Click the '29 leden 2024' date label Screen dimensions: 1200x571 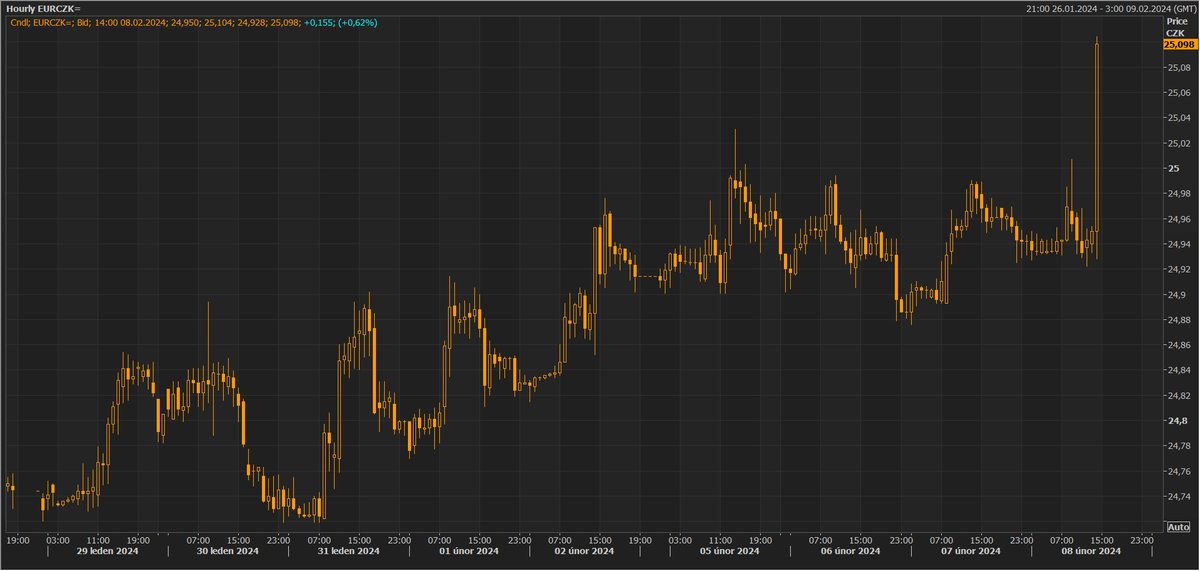click(x=107, y=551)
